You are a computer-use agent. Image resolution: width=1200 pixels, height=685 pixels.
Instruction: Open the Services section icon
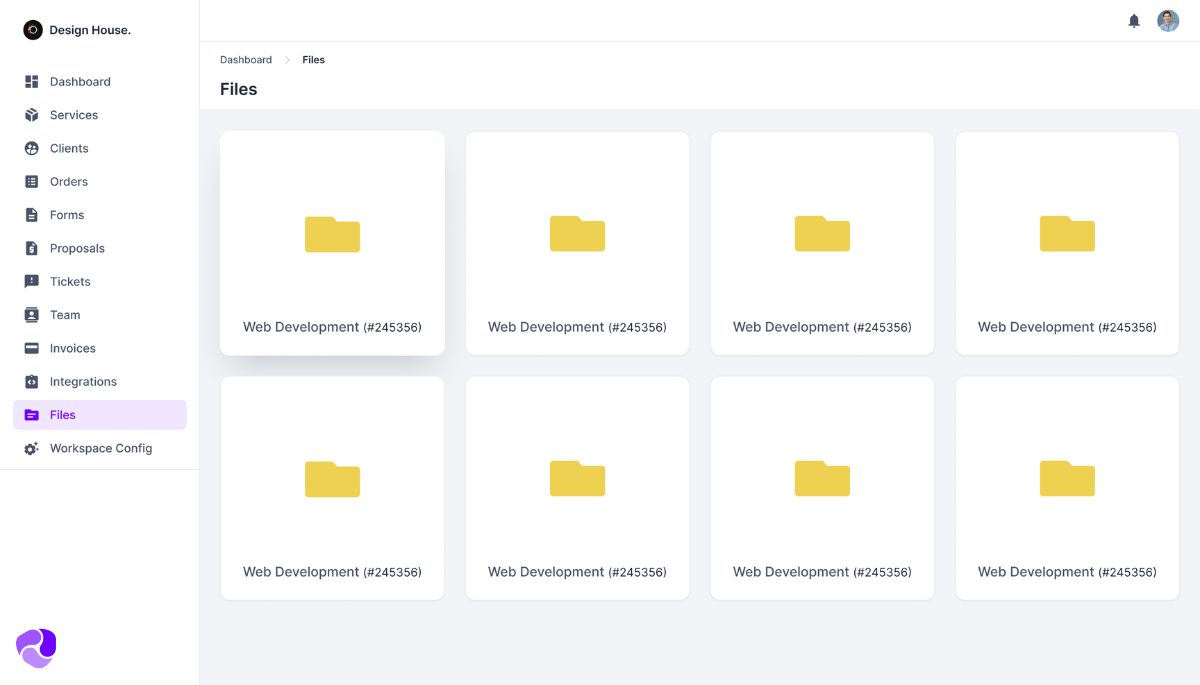(x=31, y=114)
